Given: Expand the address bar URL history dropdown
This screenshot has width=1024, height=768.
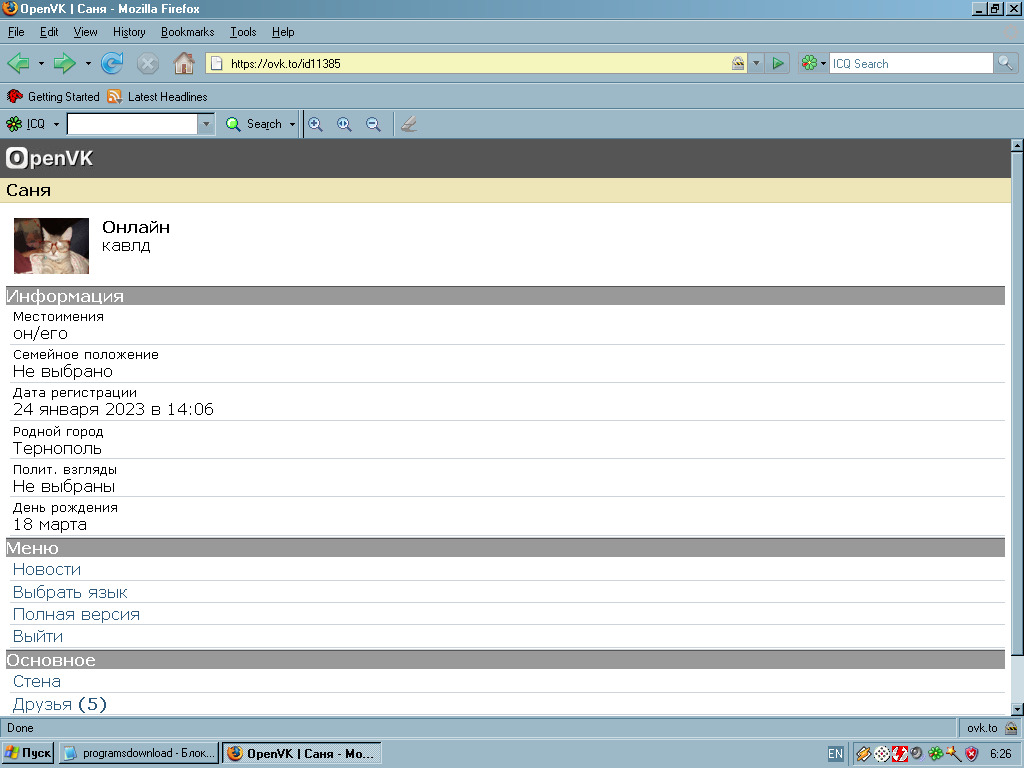Looking at the screenshot, I should (756, 63).
